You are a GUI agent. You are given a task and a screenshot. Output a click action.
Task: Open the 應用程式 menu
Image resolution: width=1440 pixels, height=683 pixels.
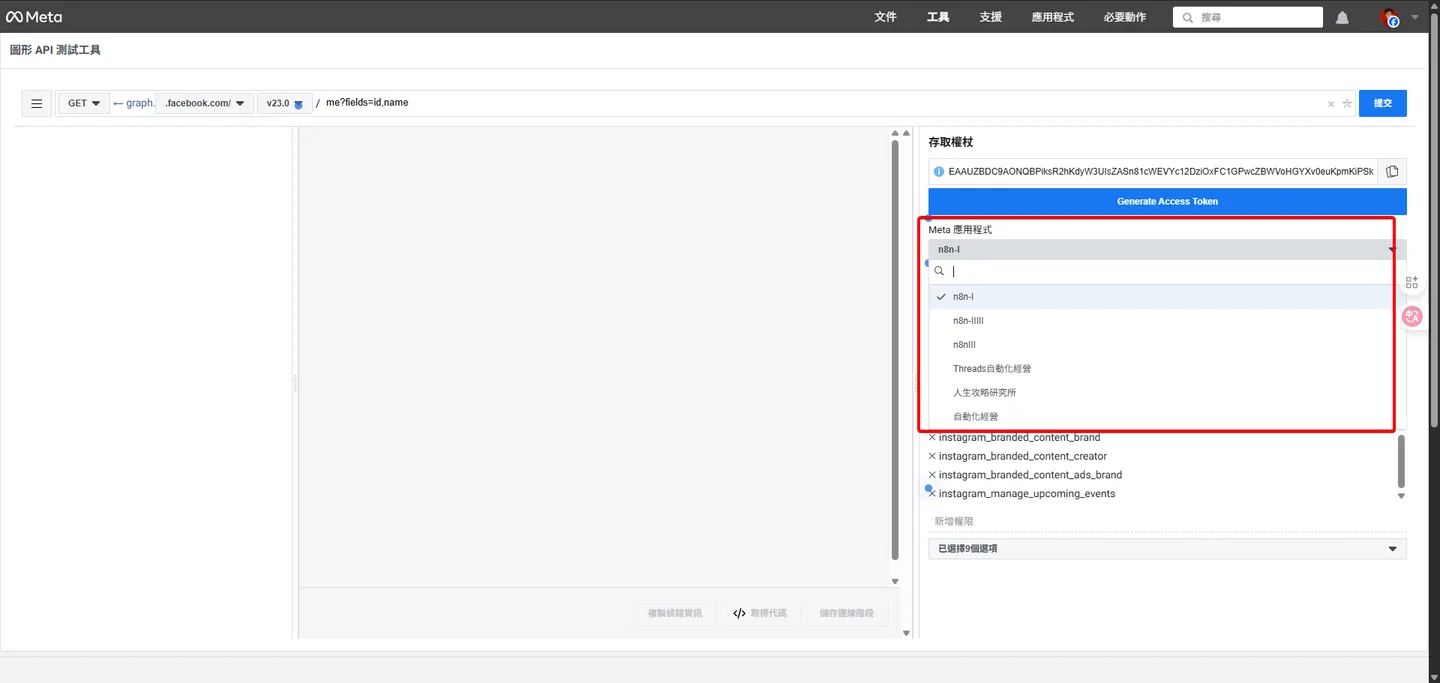point(1052,17)
